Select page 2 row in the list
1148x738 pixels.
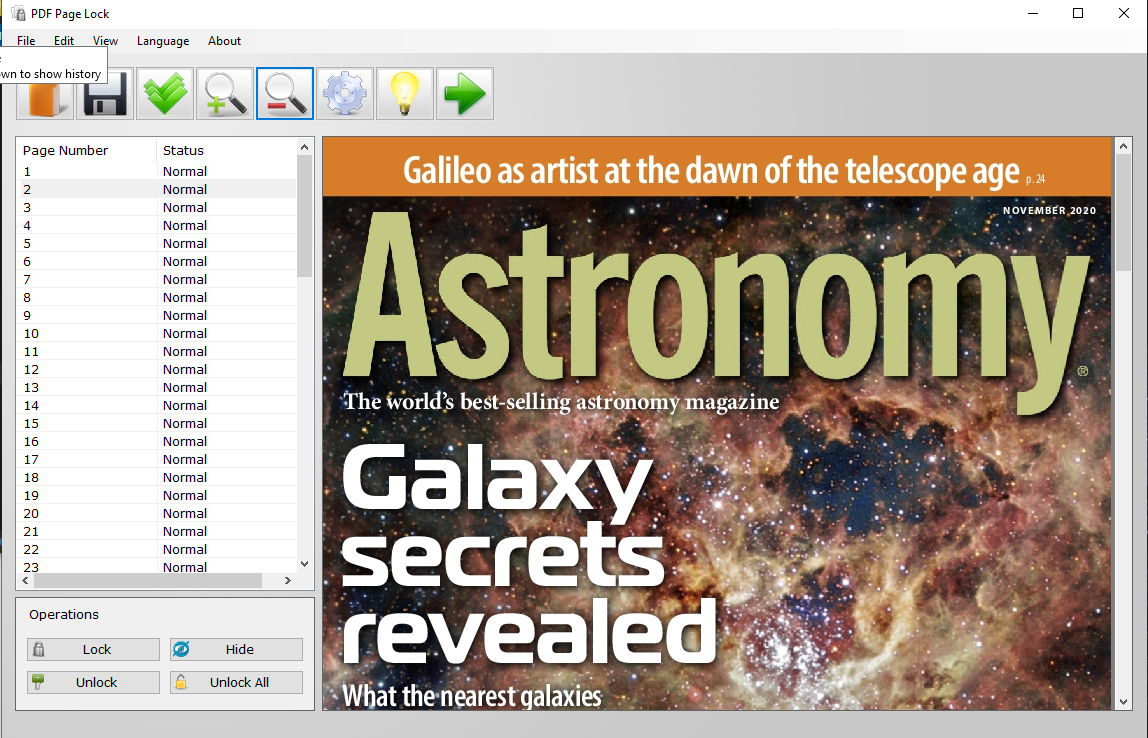[157, 190]
